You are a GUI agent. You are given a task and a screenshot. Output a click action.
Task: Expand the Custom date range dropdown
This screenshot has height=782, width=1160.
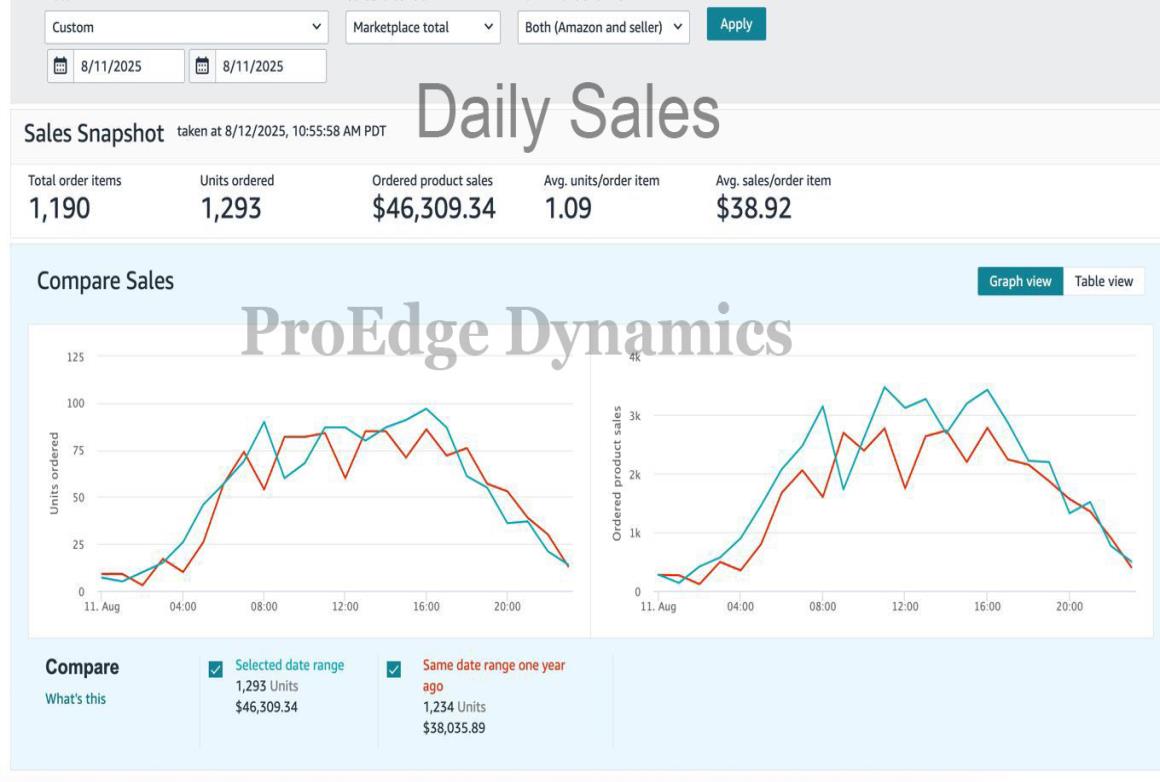(187, 27)
